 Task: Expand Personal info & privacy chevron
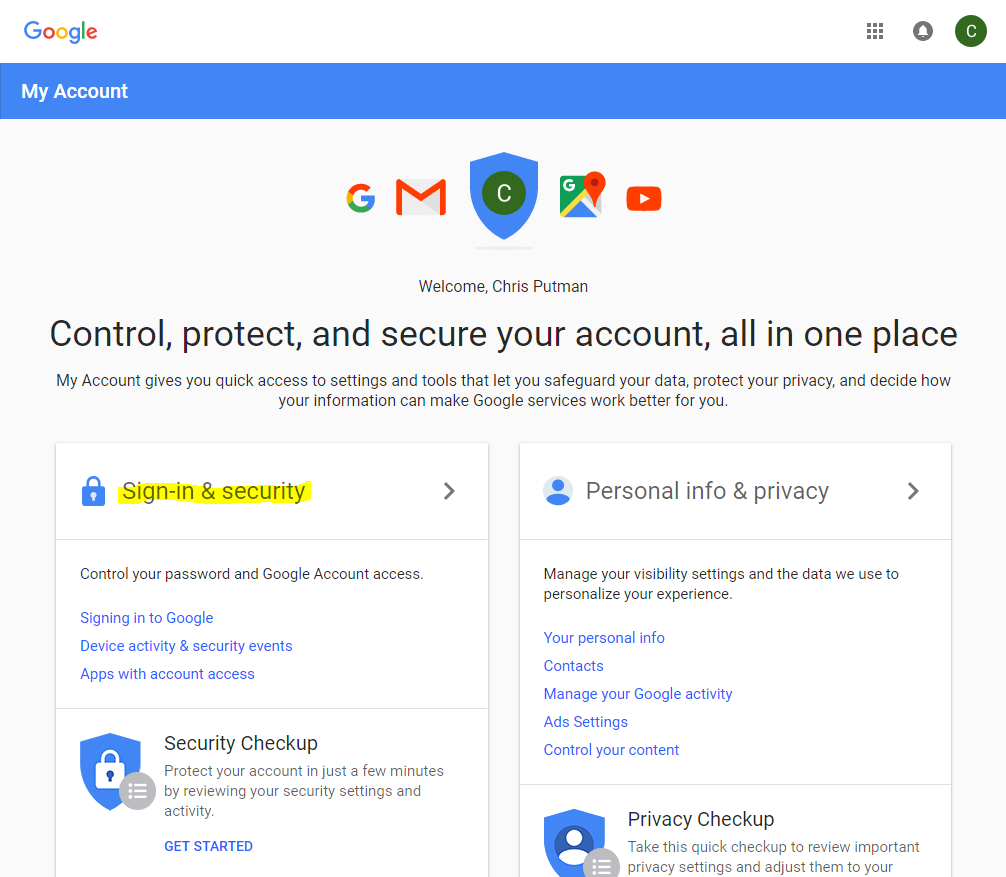pyautogui.click(x=913, y=491)
